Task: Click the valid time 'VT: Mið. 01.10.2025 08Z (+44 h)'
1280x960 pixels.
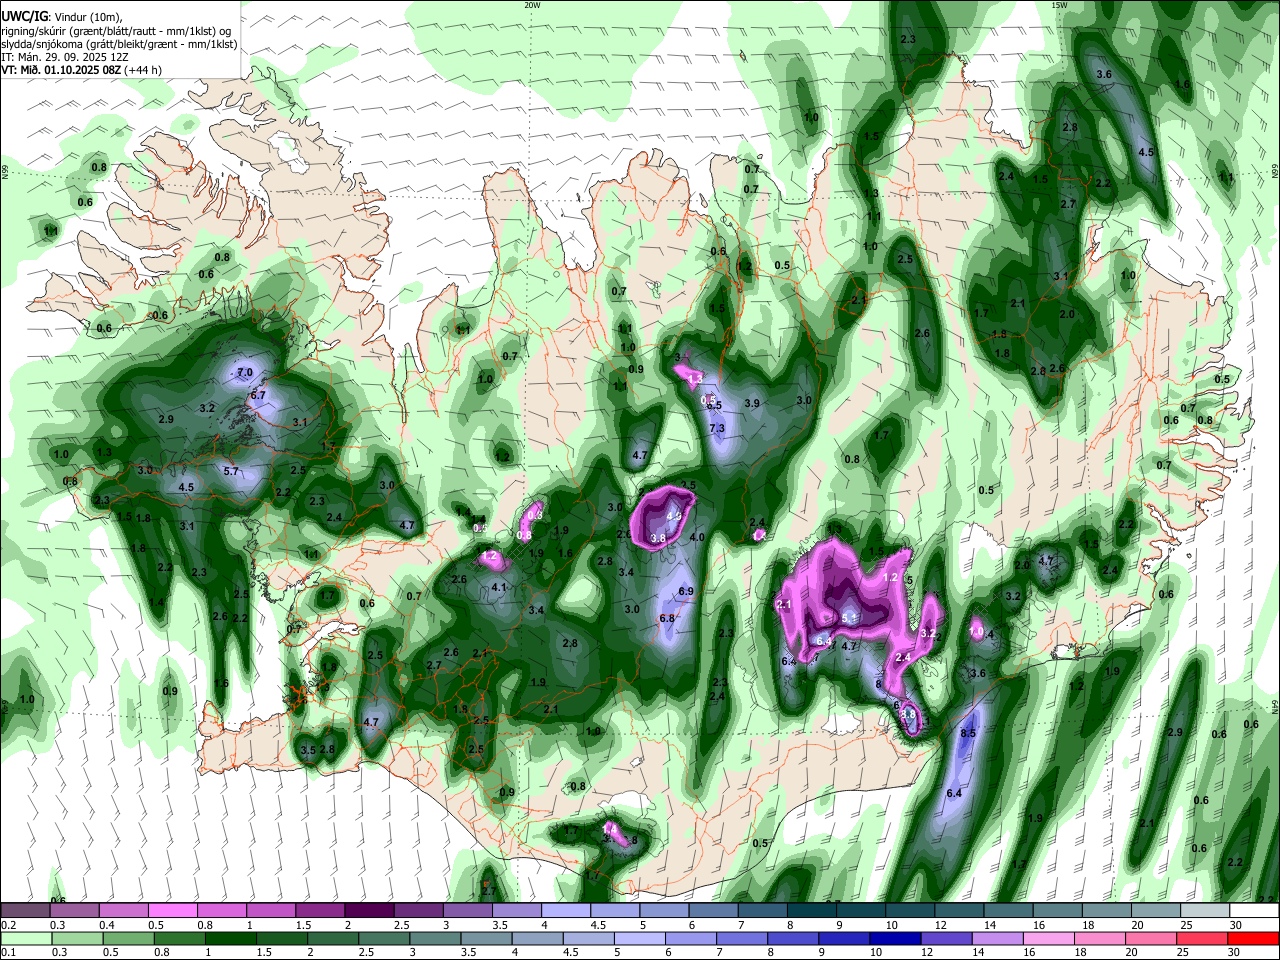Action: (x=81, y=71)
